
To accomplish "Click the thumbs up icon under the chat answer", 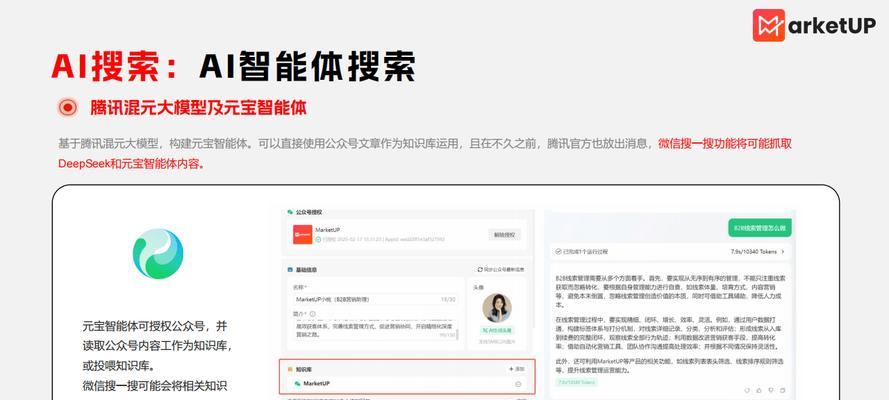I will point(760,390).
